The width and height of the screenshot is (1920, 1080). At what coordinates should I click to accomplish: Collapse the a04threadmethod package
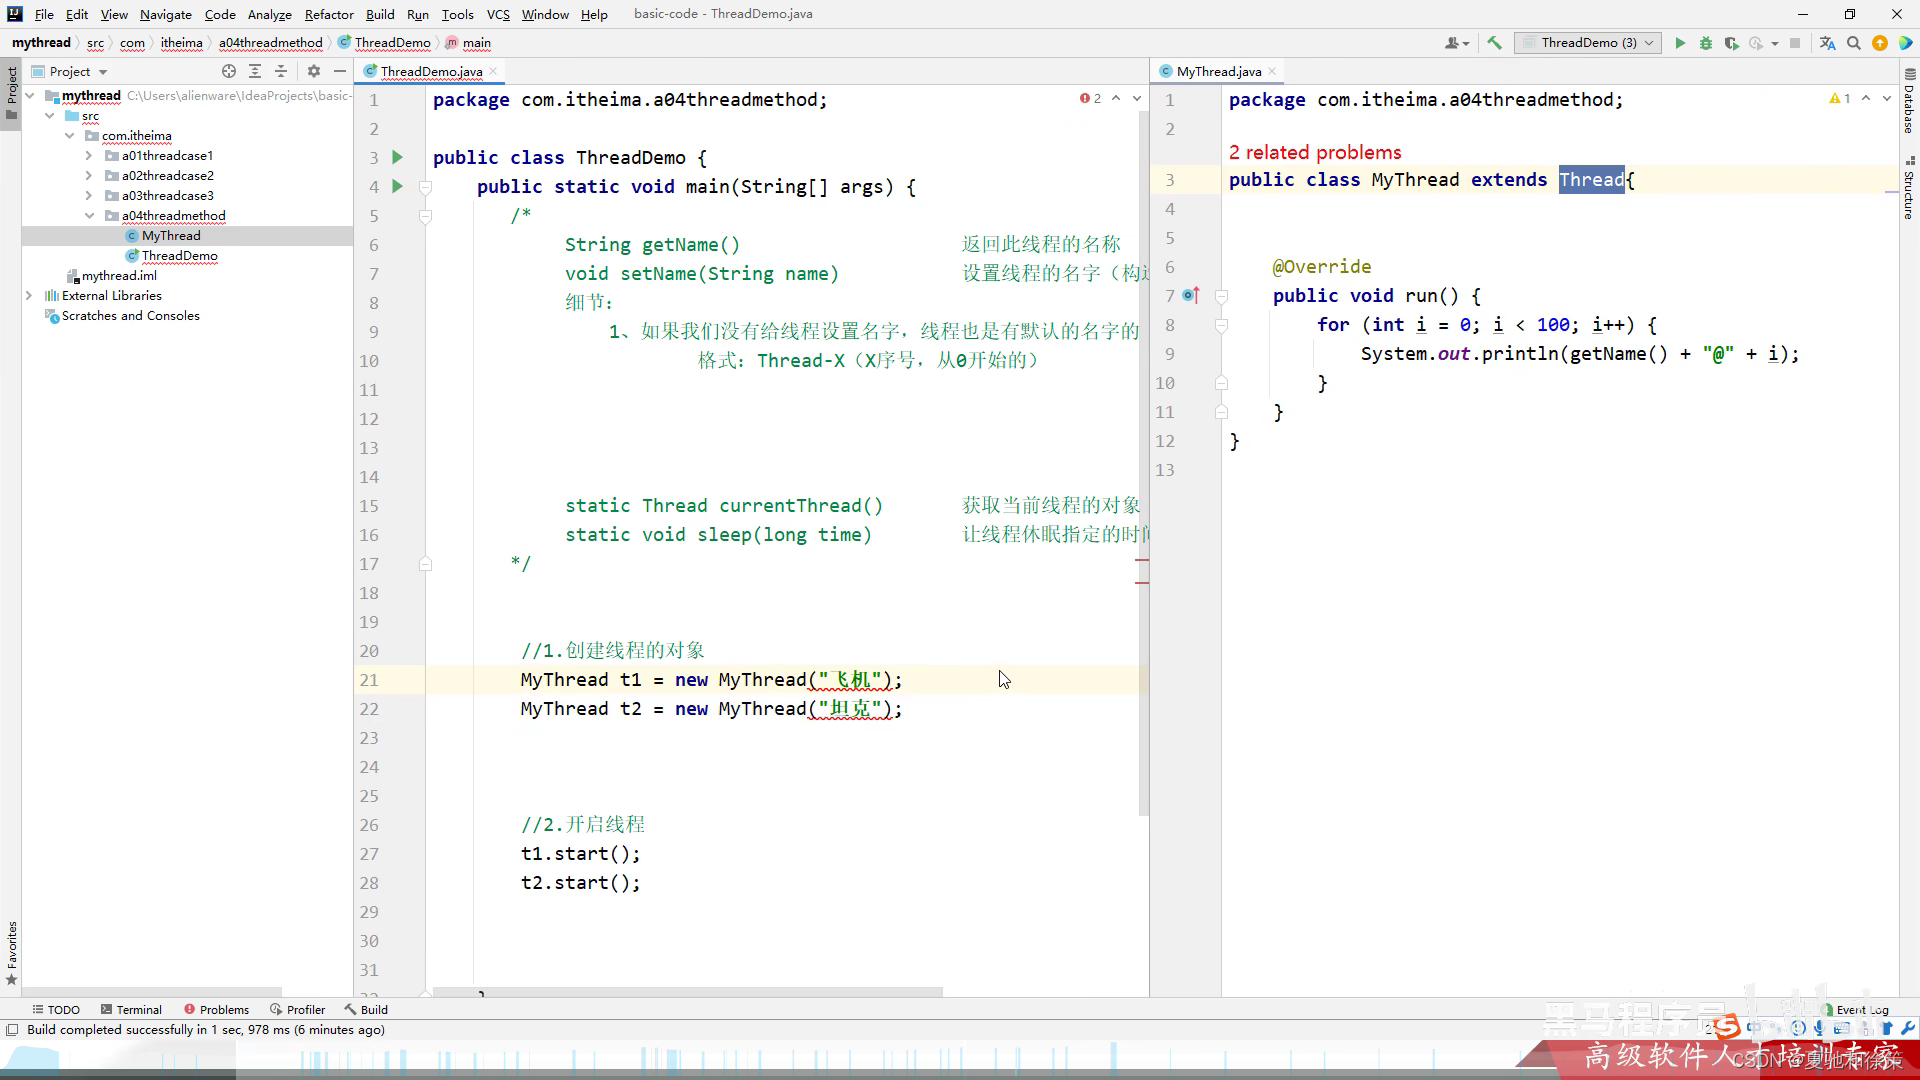(89, 216)
